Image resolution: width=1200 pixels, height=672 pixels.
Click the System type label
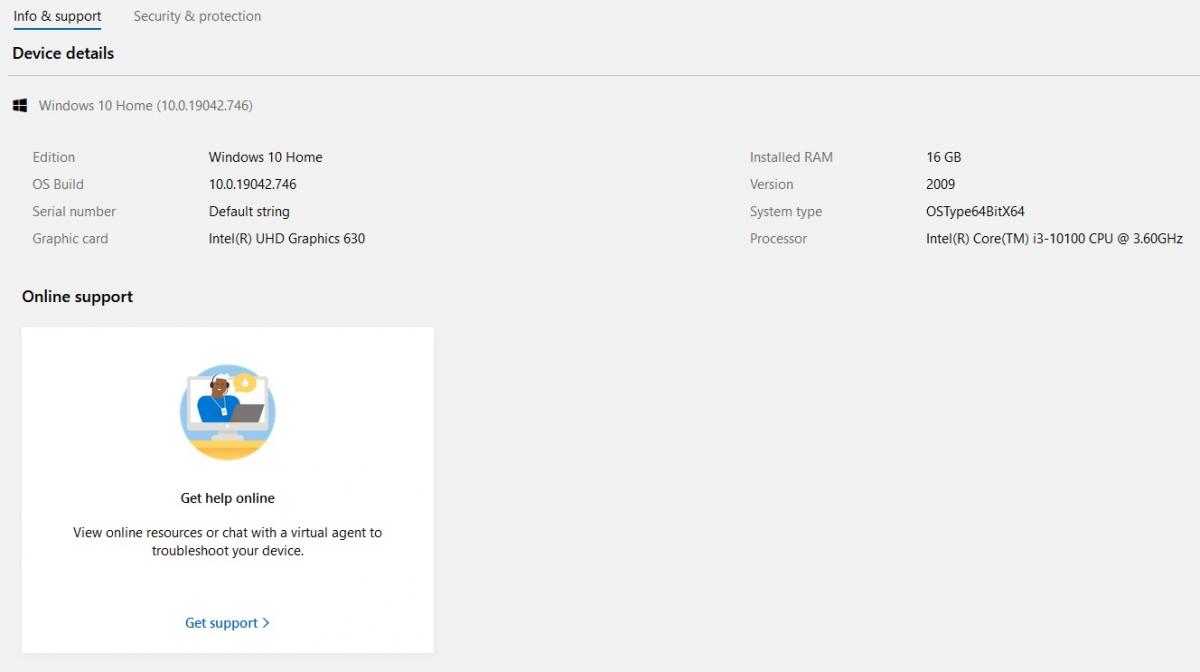786,211
